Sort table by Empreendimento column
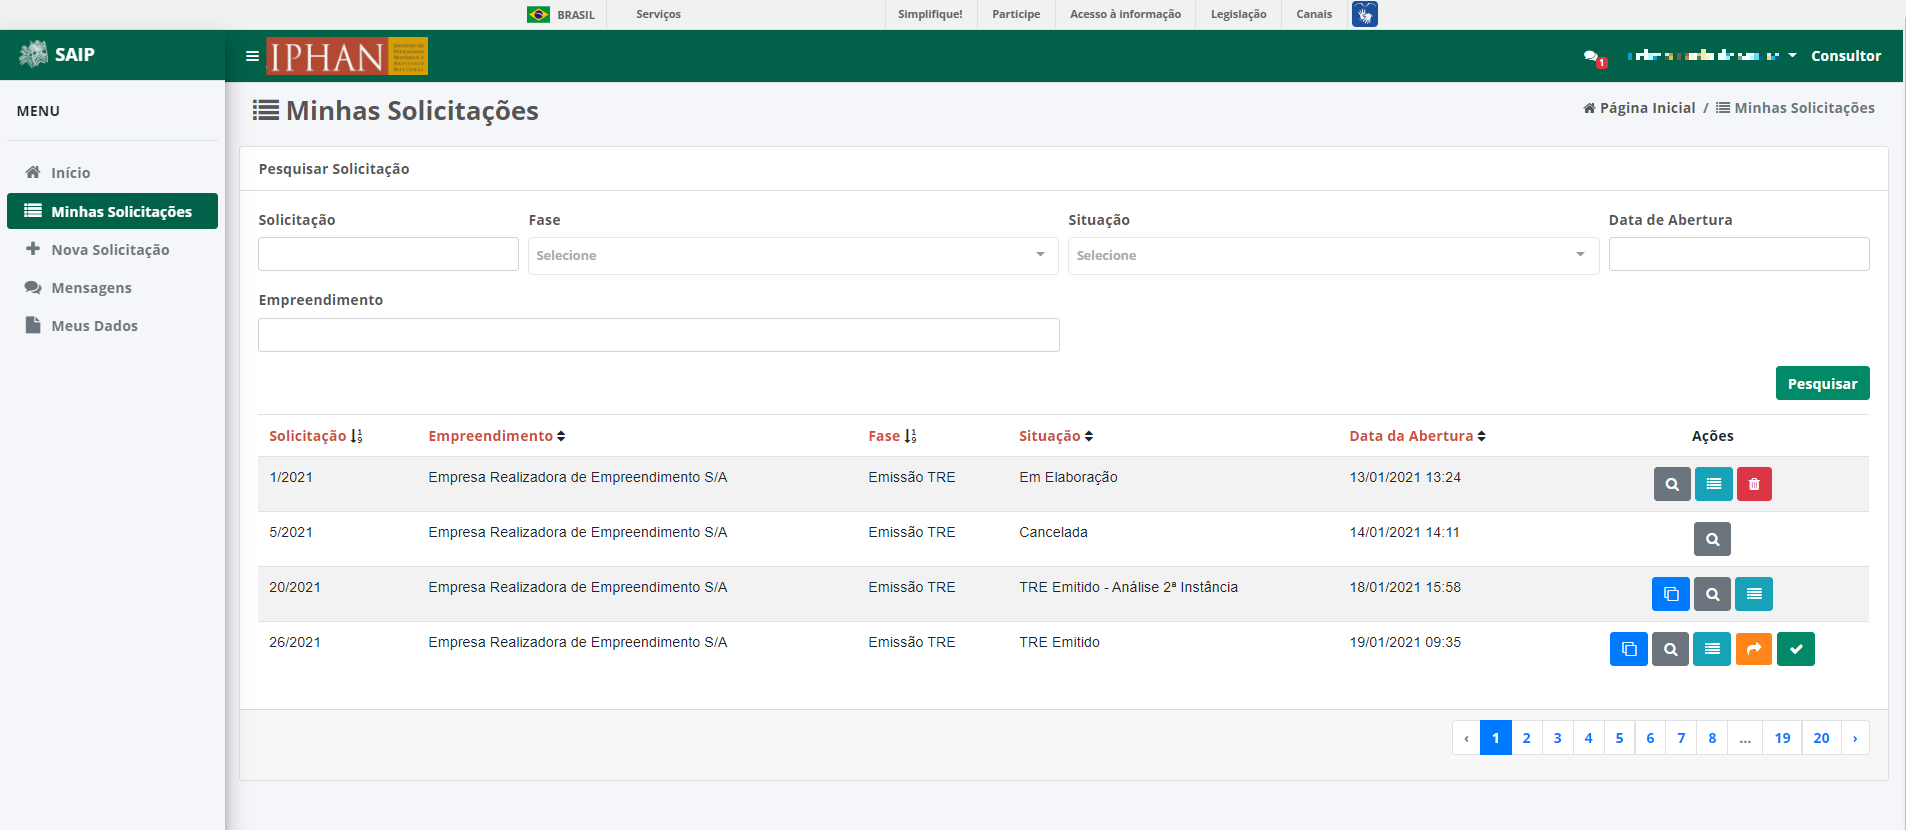 pyautogui.click(x=497, y=436)
